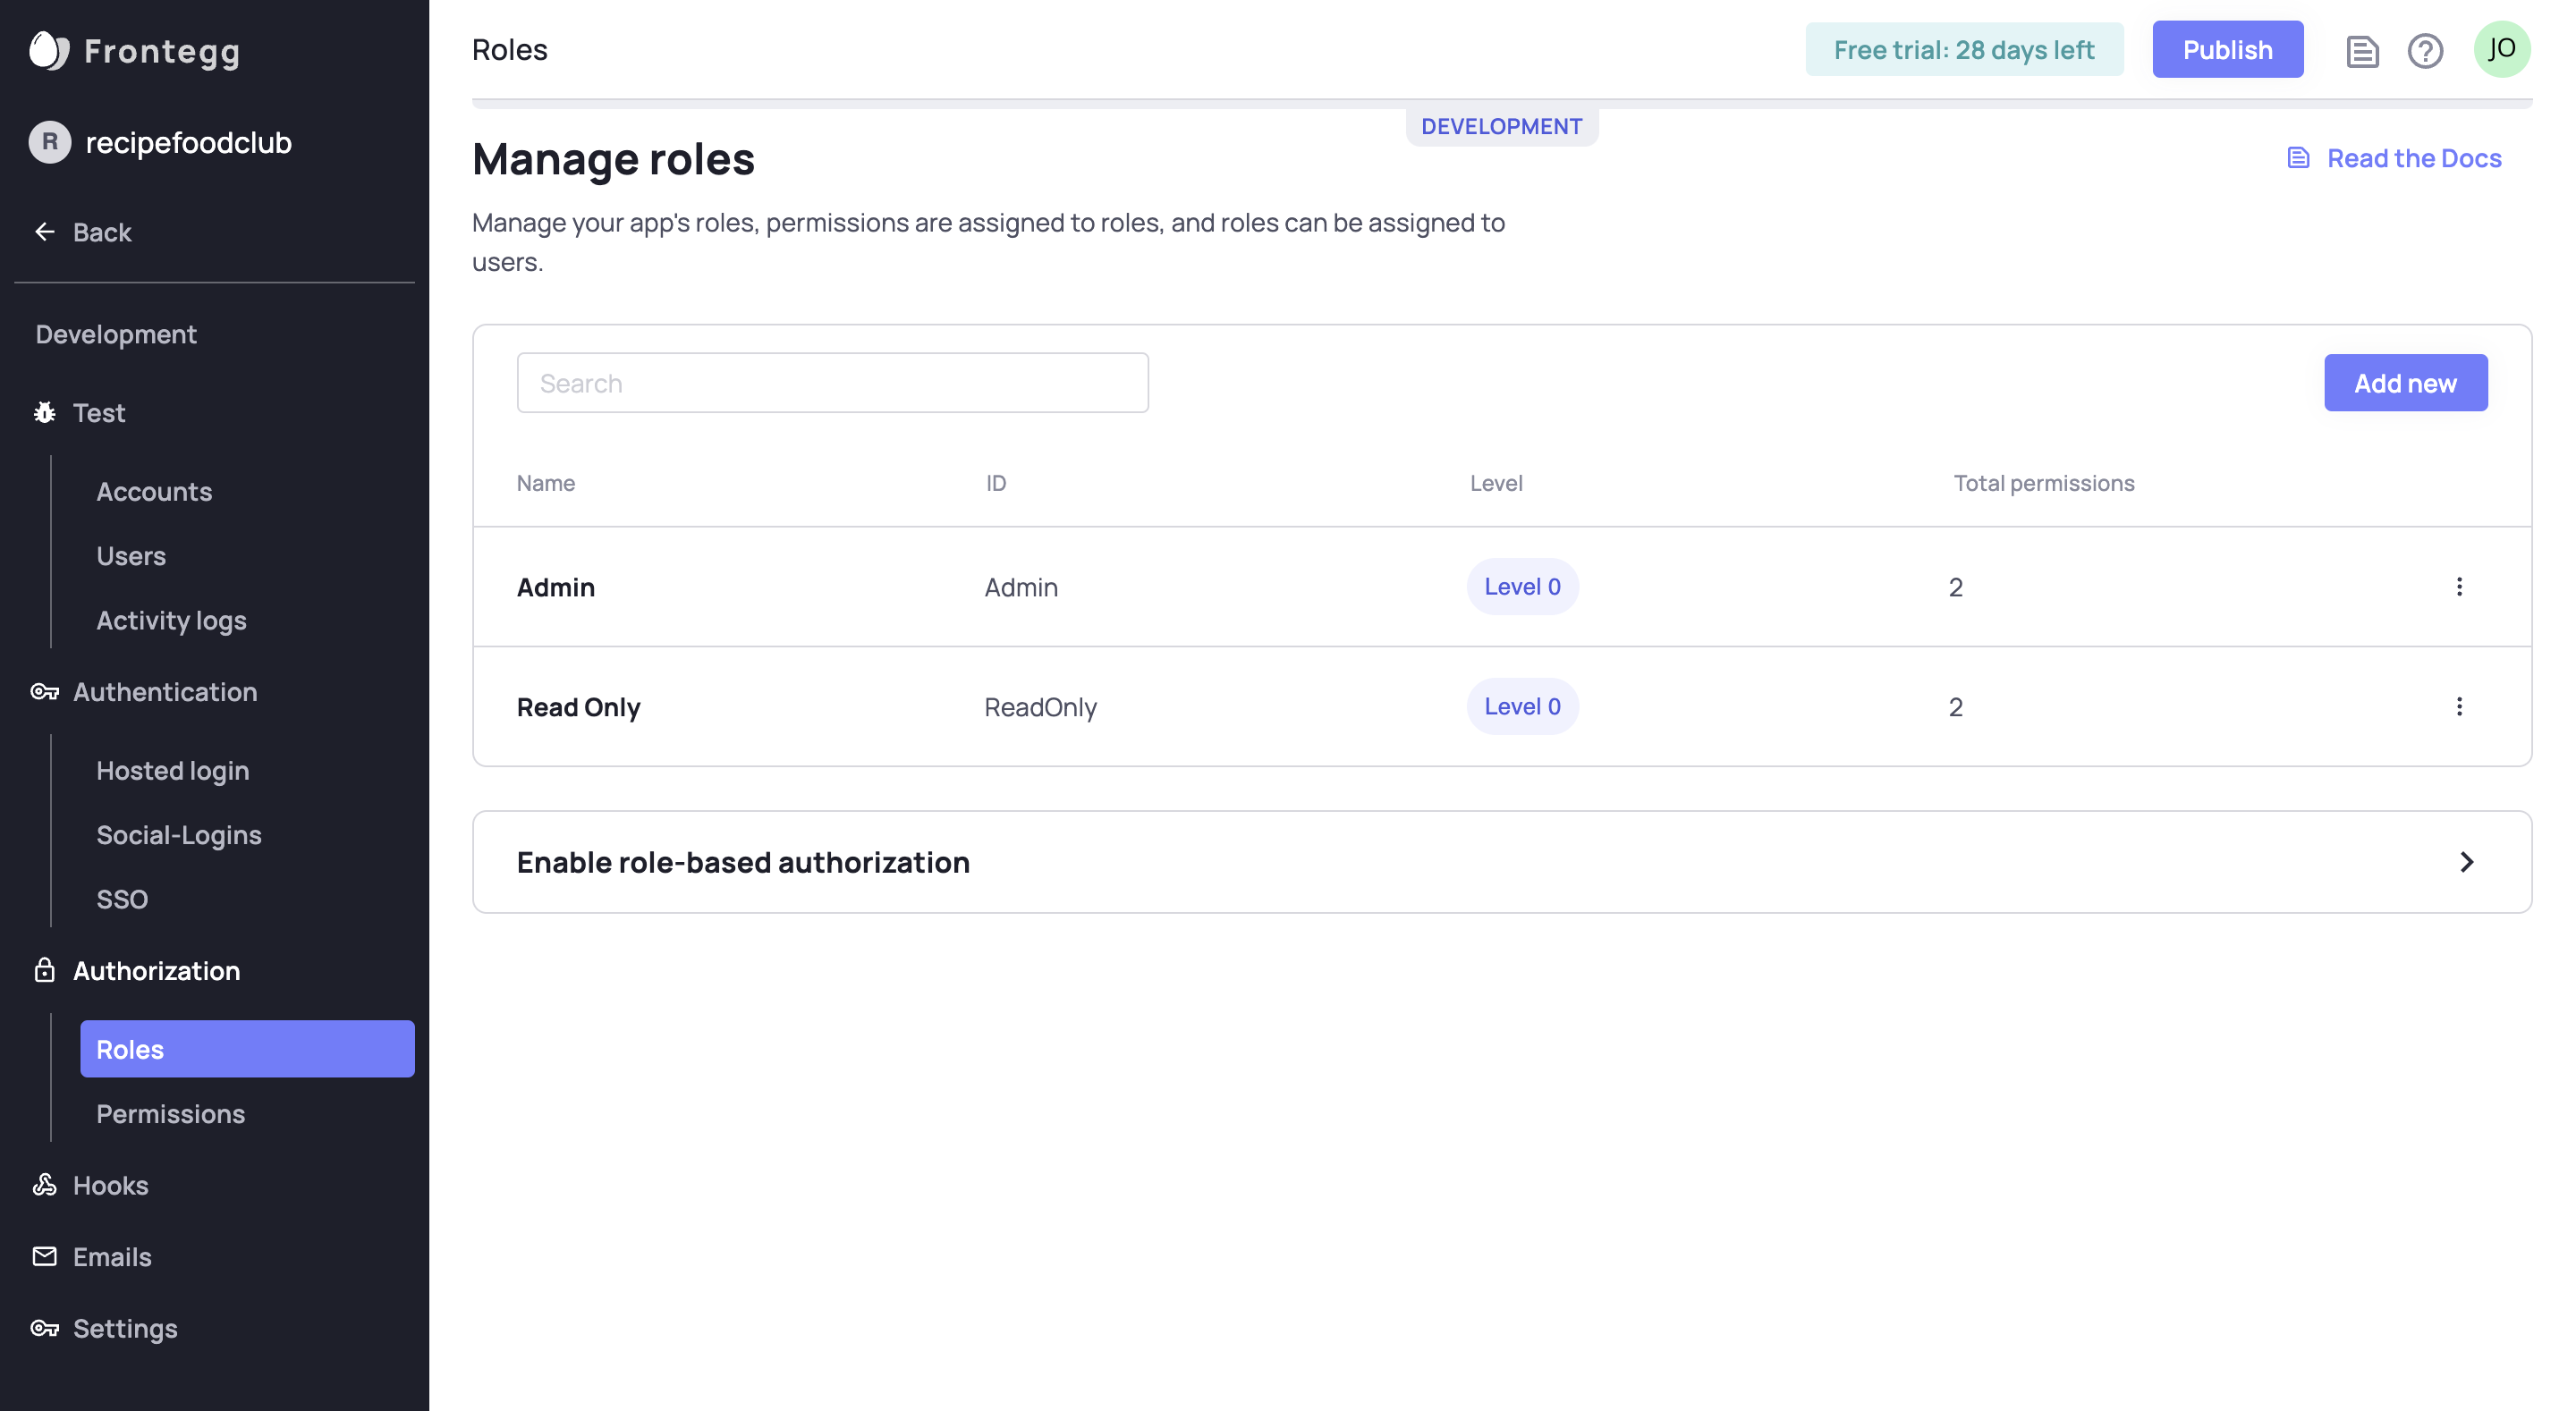
Task: Expand Enable role-based authorization chevron
Action: click(2467, 862)
